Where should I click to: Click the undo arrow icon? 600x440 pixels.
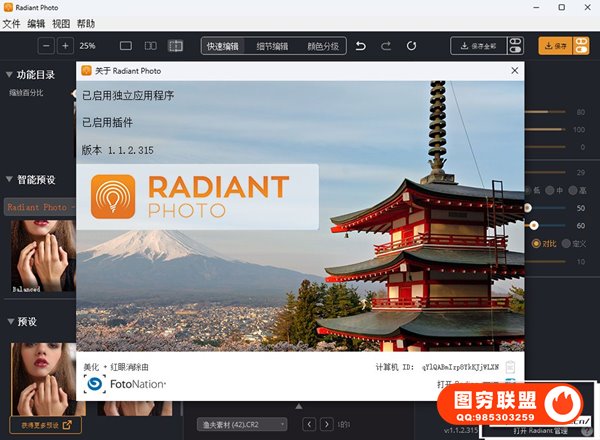click(x=360, y=46)
